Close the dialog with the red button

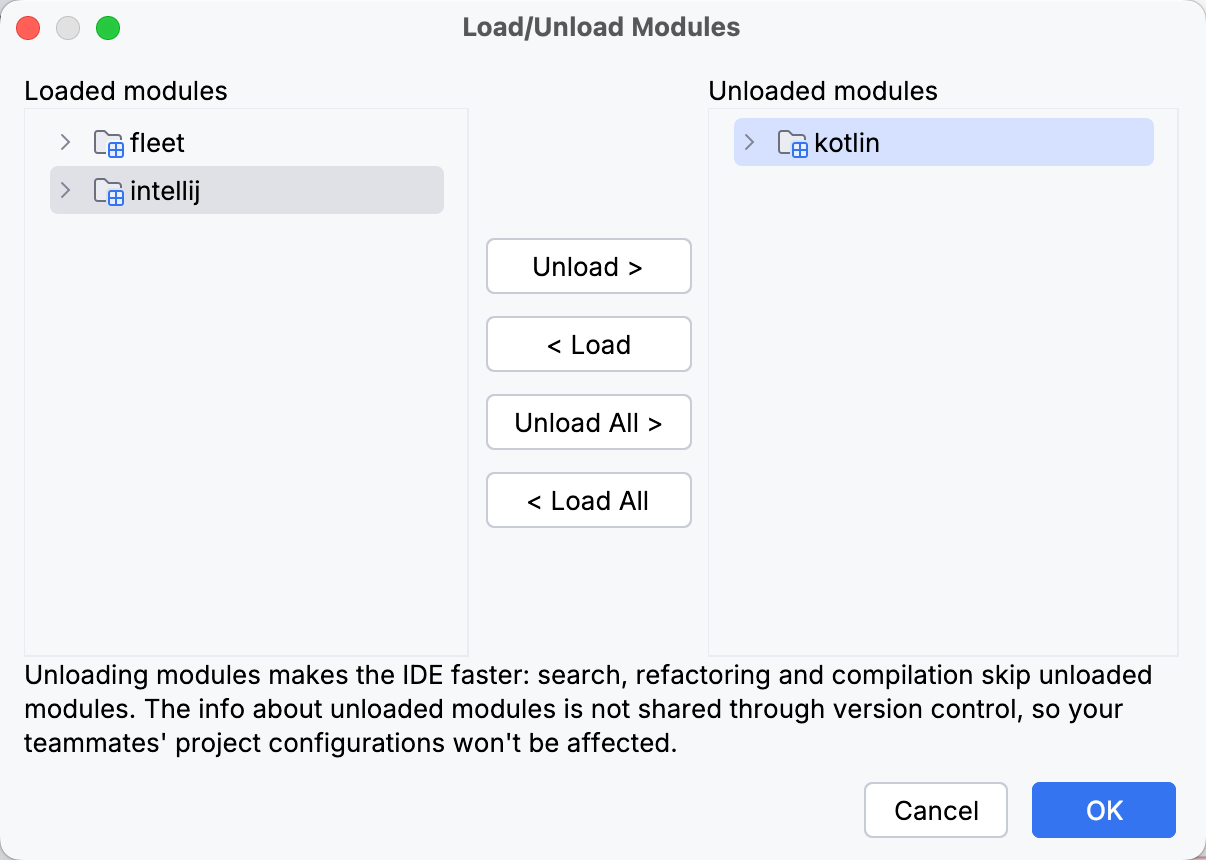(28, 28)
